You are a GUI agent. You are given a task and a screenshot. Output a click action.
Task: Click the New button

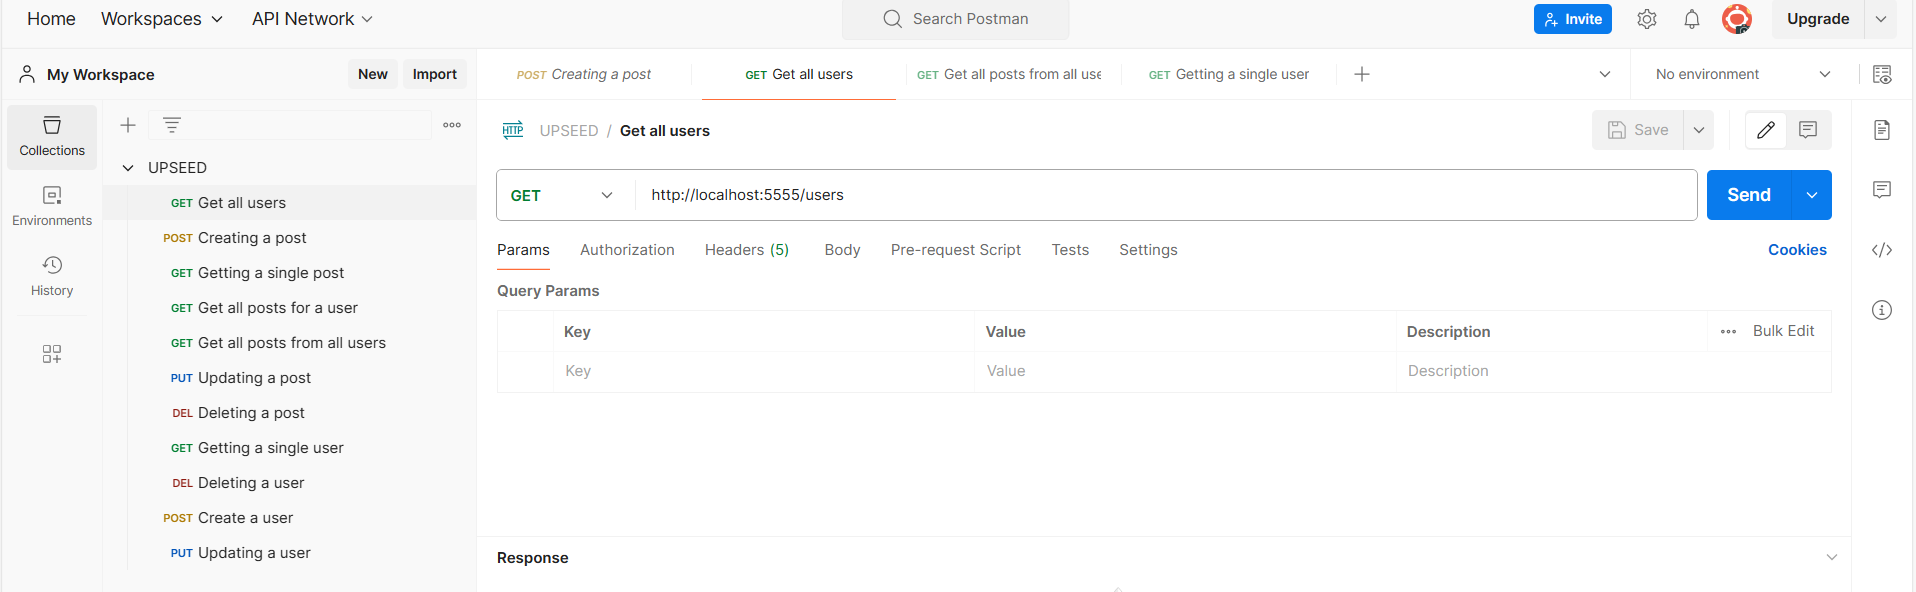pyautogui.click(x=373, y=74)
